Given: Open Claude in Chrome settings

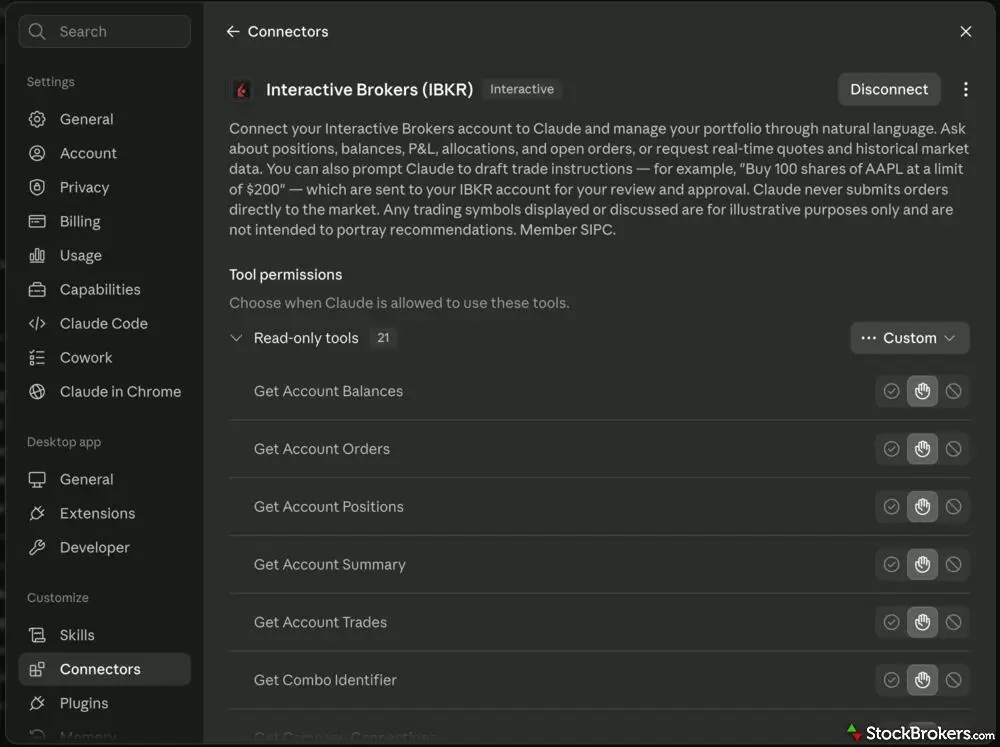Looking at the screenshot, I should click(x=105, y=392).
